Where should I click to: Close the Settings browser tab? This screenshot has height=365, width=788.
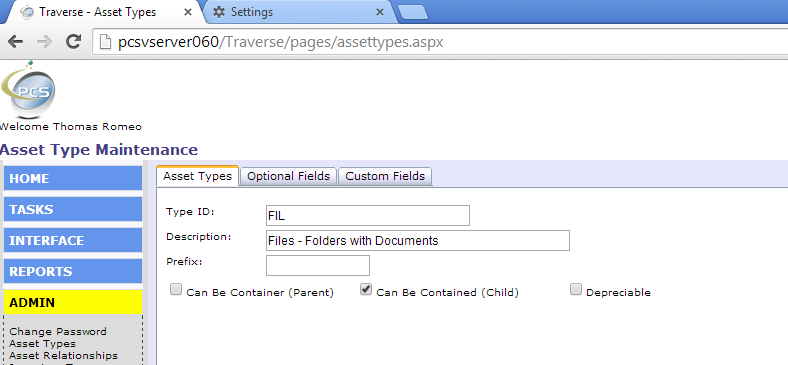pos(380,12)
